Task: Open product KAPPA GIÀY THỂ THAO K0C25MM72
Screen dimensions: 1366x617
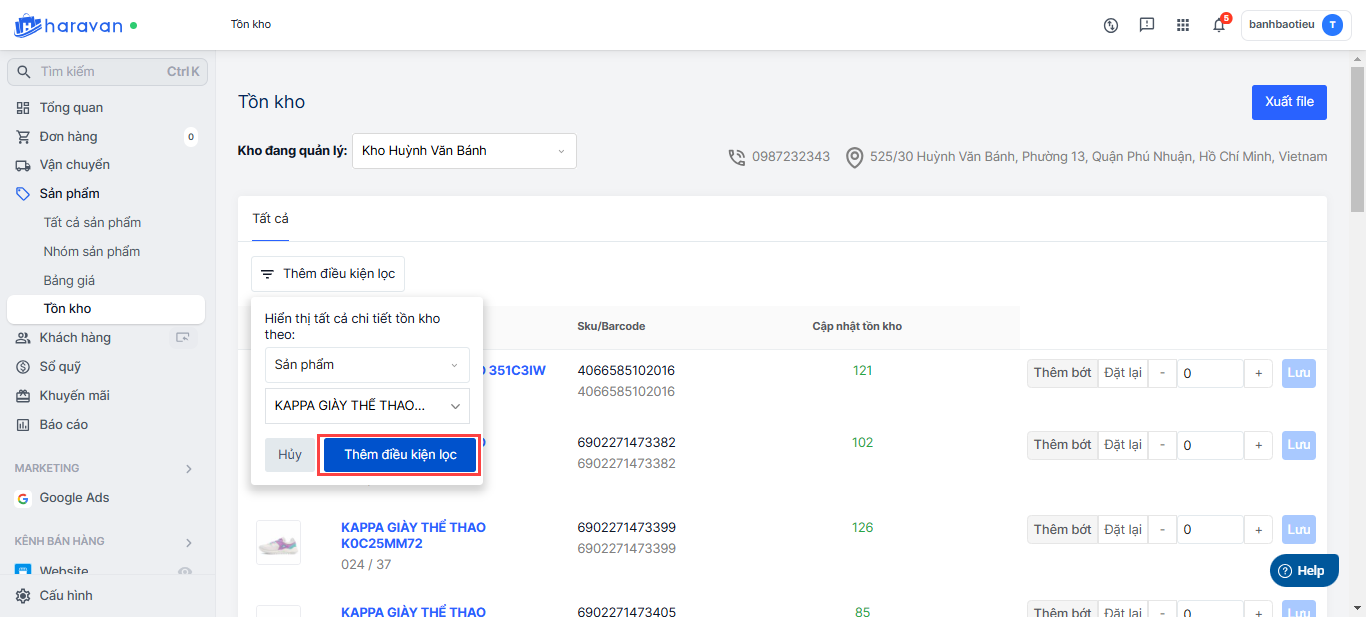Action: [x=413, y=535]
